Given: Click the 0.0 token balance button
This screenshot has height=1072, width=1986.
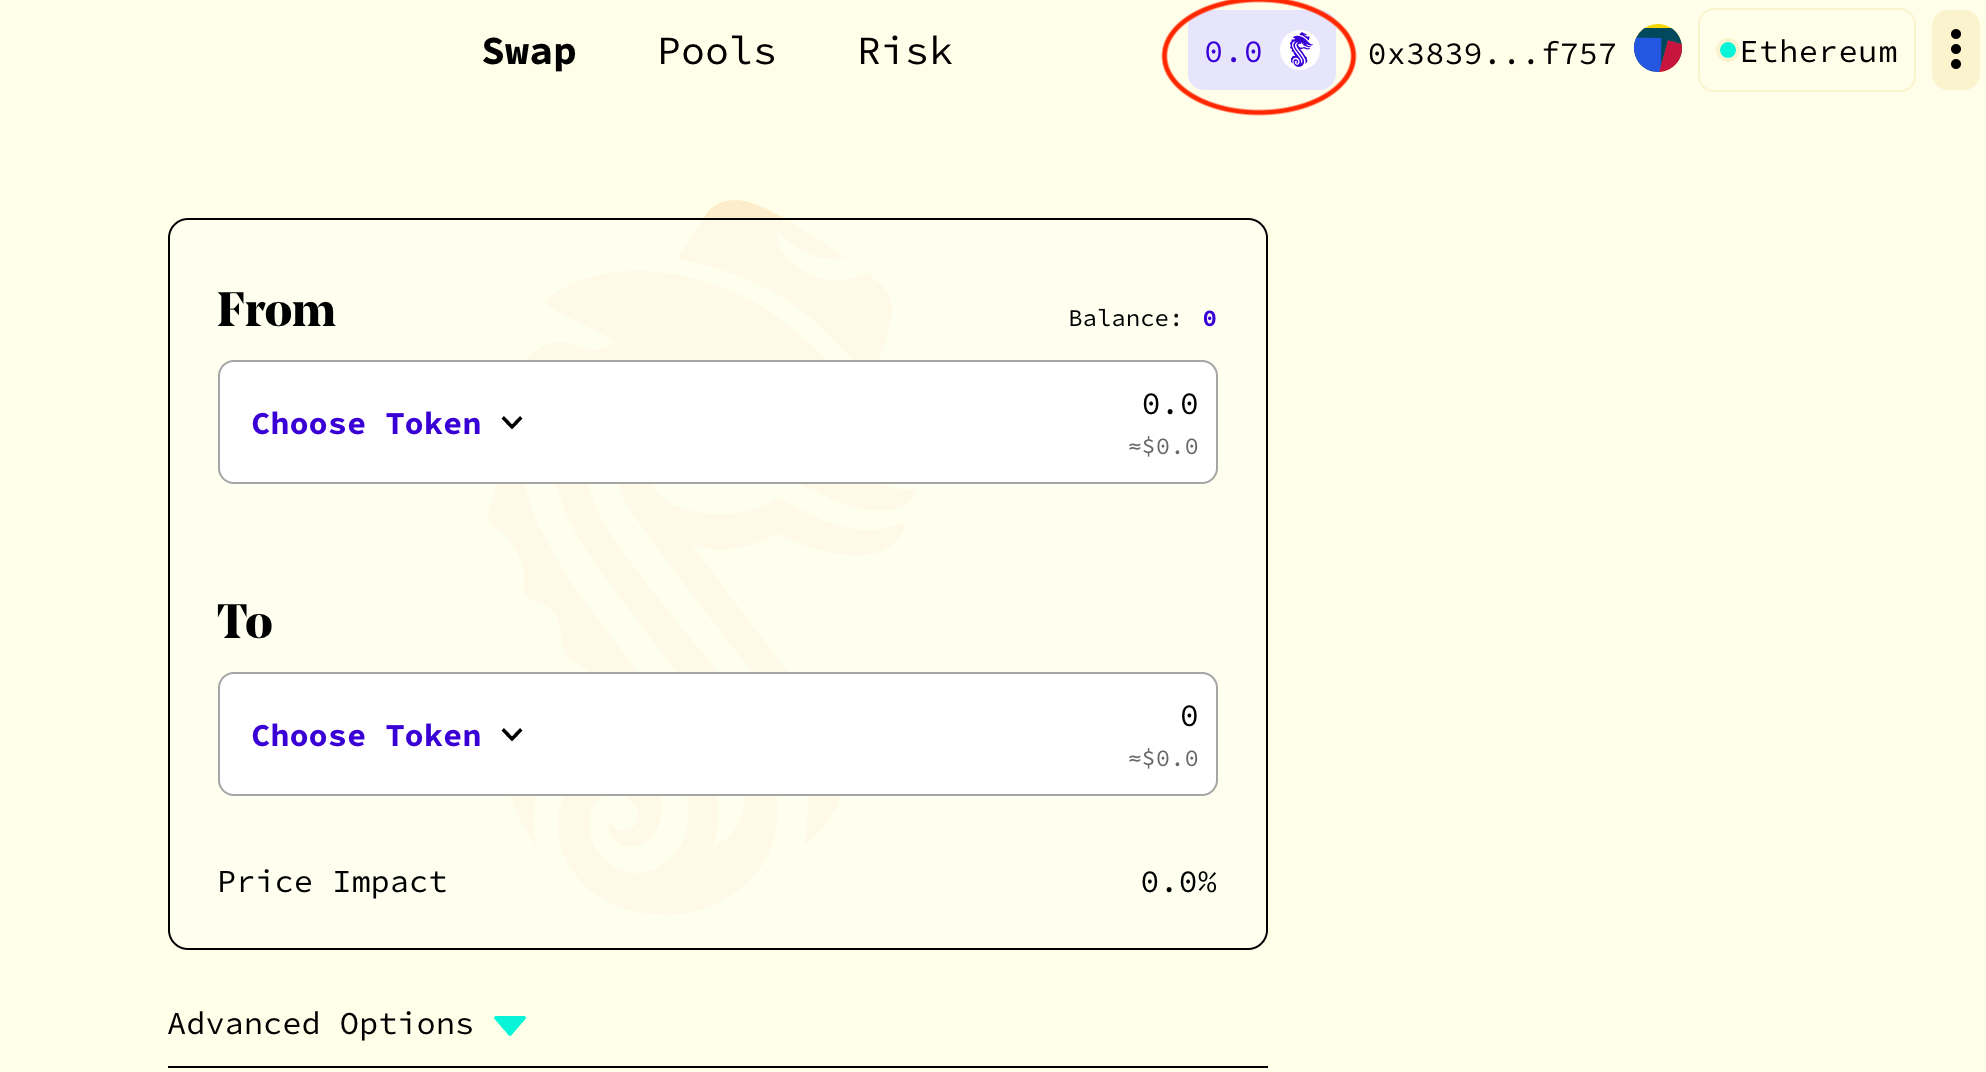Looking at the screenshot, I should pos(1233,52).
